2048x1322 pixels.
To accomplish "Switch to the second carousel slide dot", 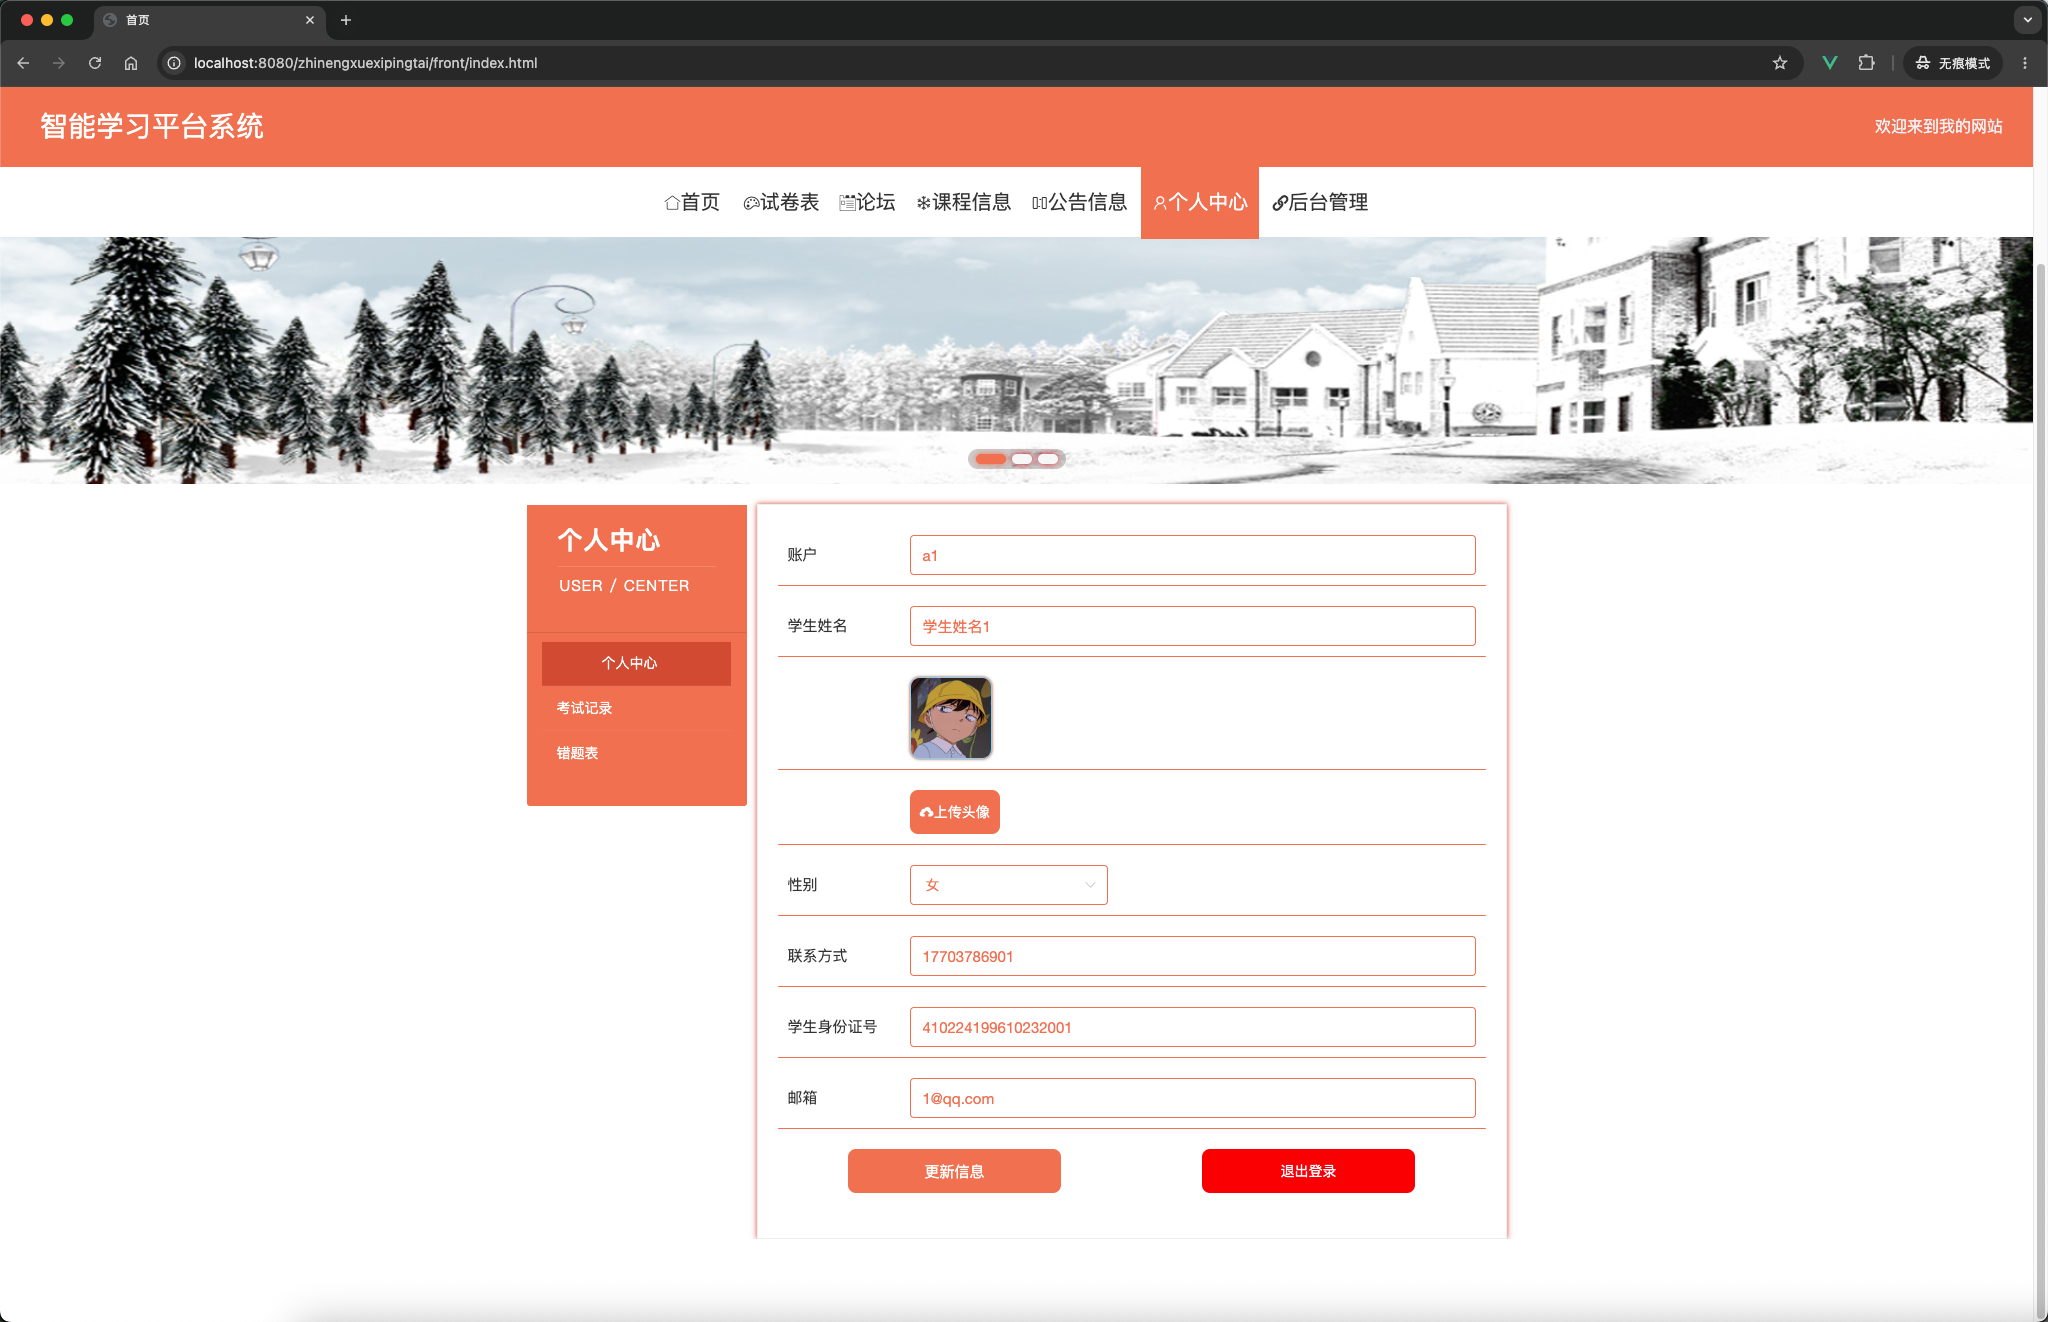I will coord(1022,459).
